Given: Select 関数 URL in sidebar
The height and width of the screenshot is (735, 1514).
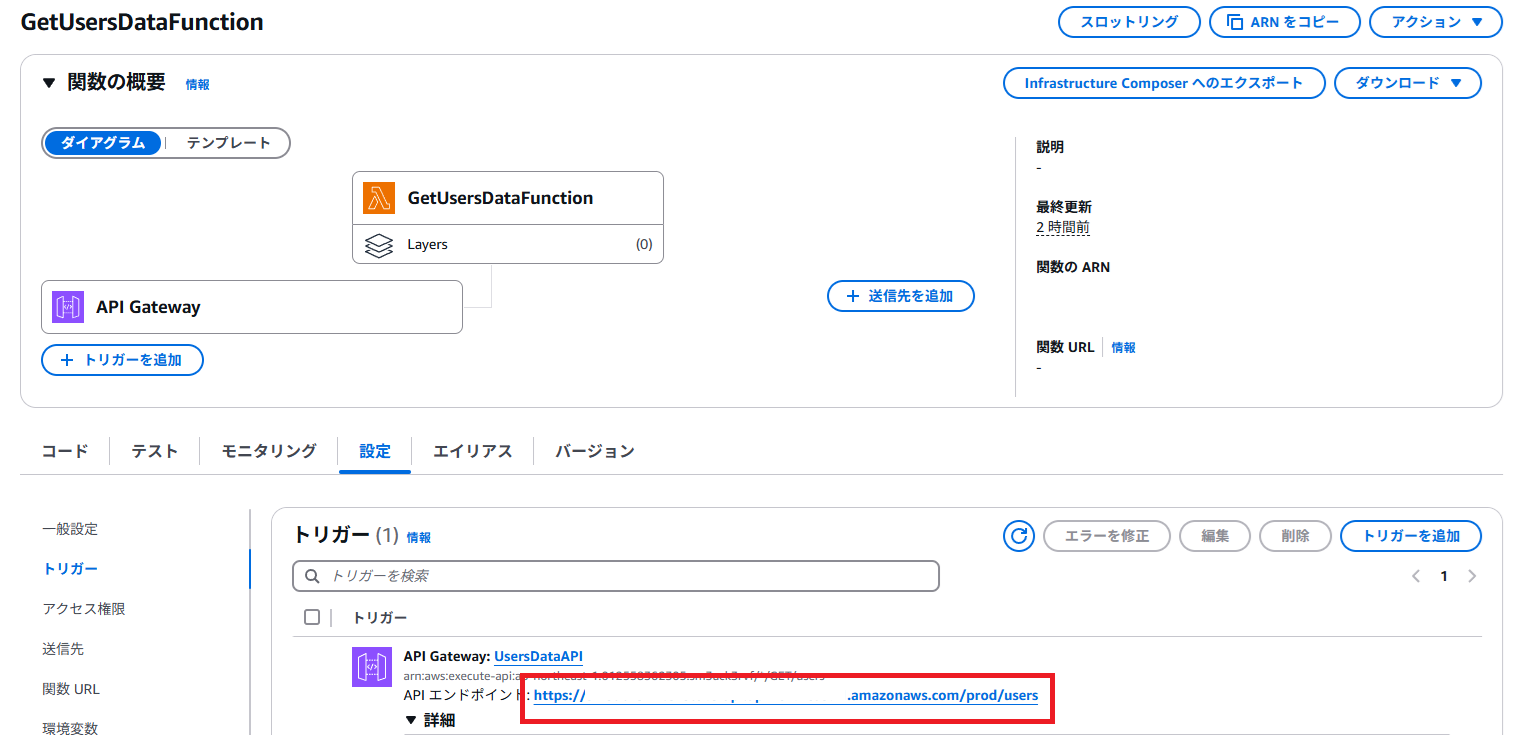Looking at the screenshot, I should (71, 689).
